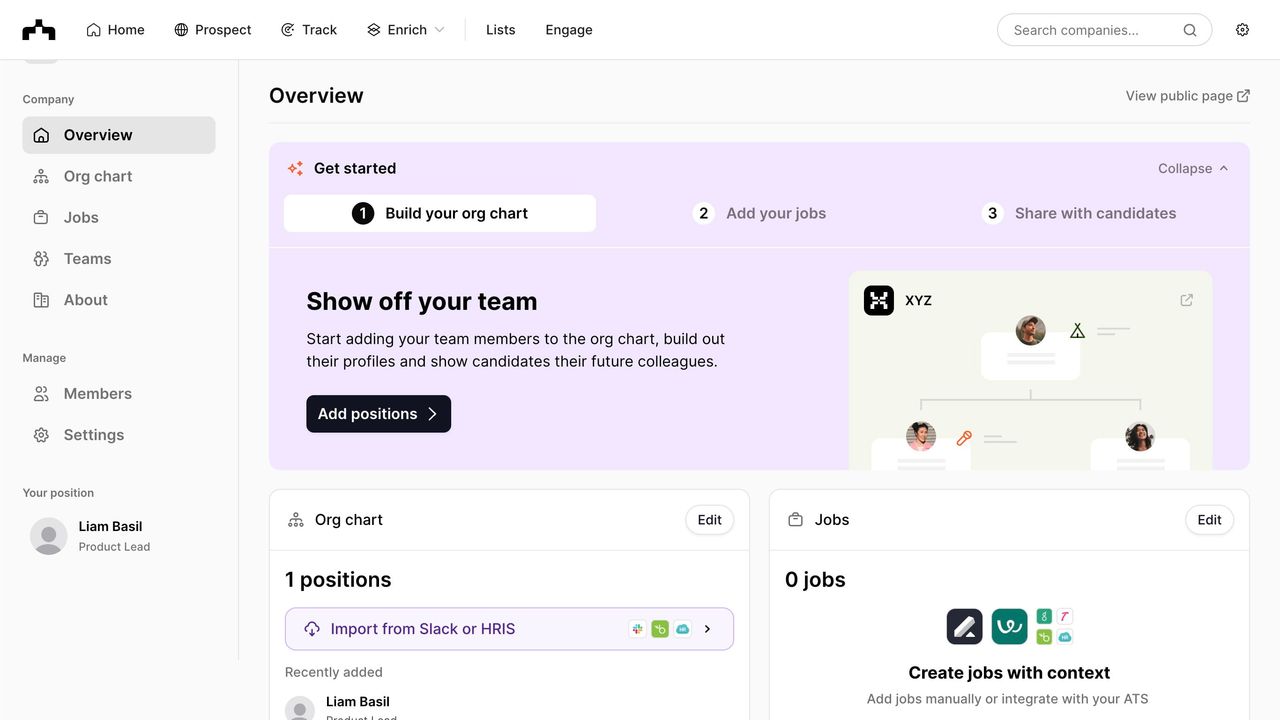Open settings via the top-right gear icon
Screen dimensions: 1280x720
pyautogui.click(x=1242, y=30)
